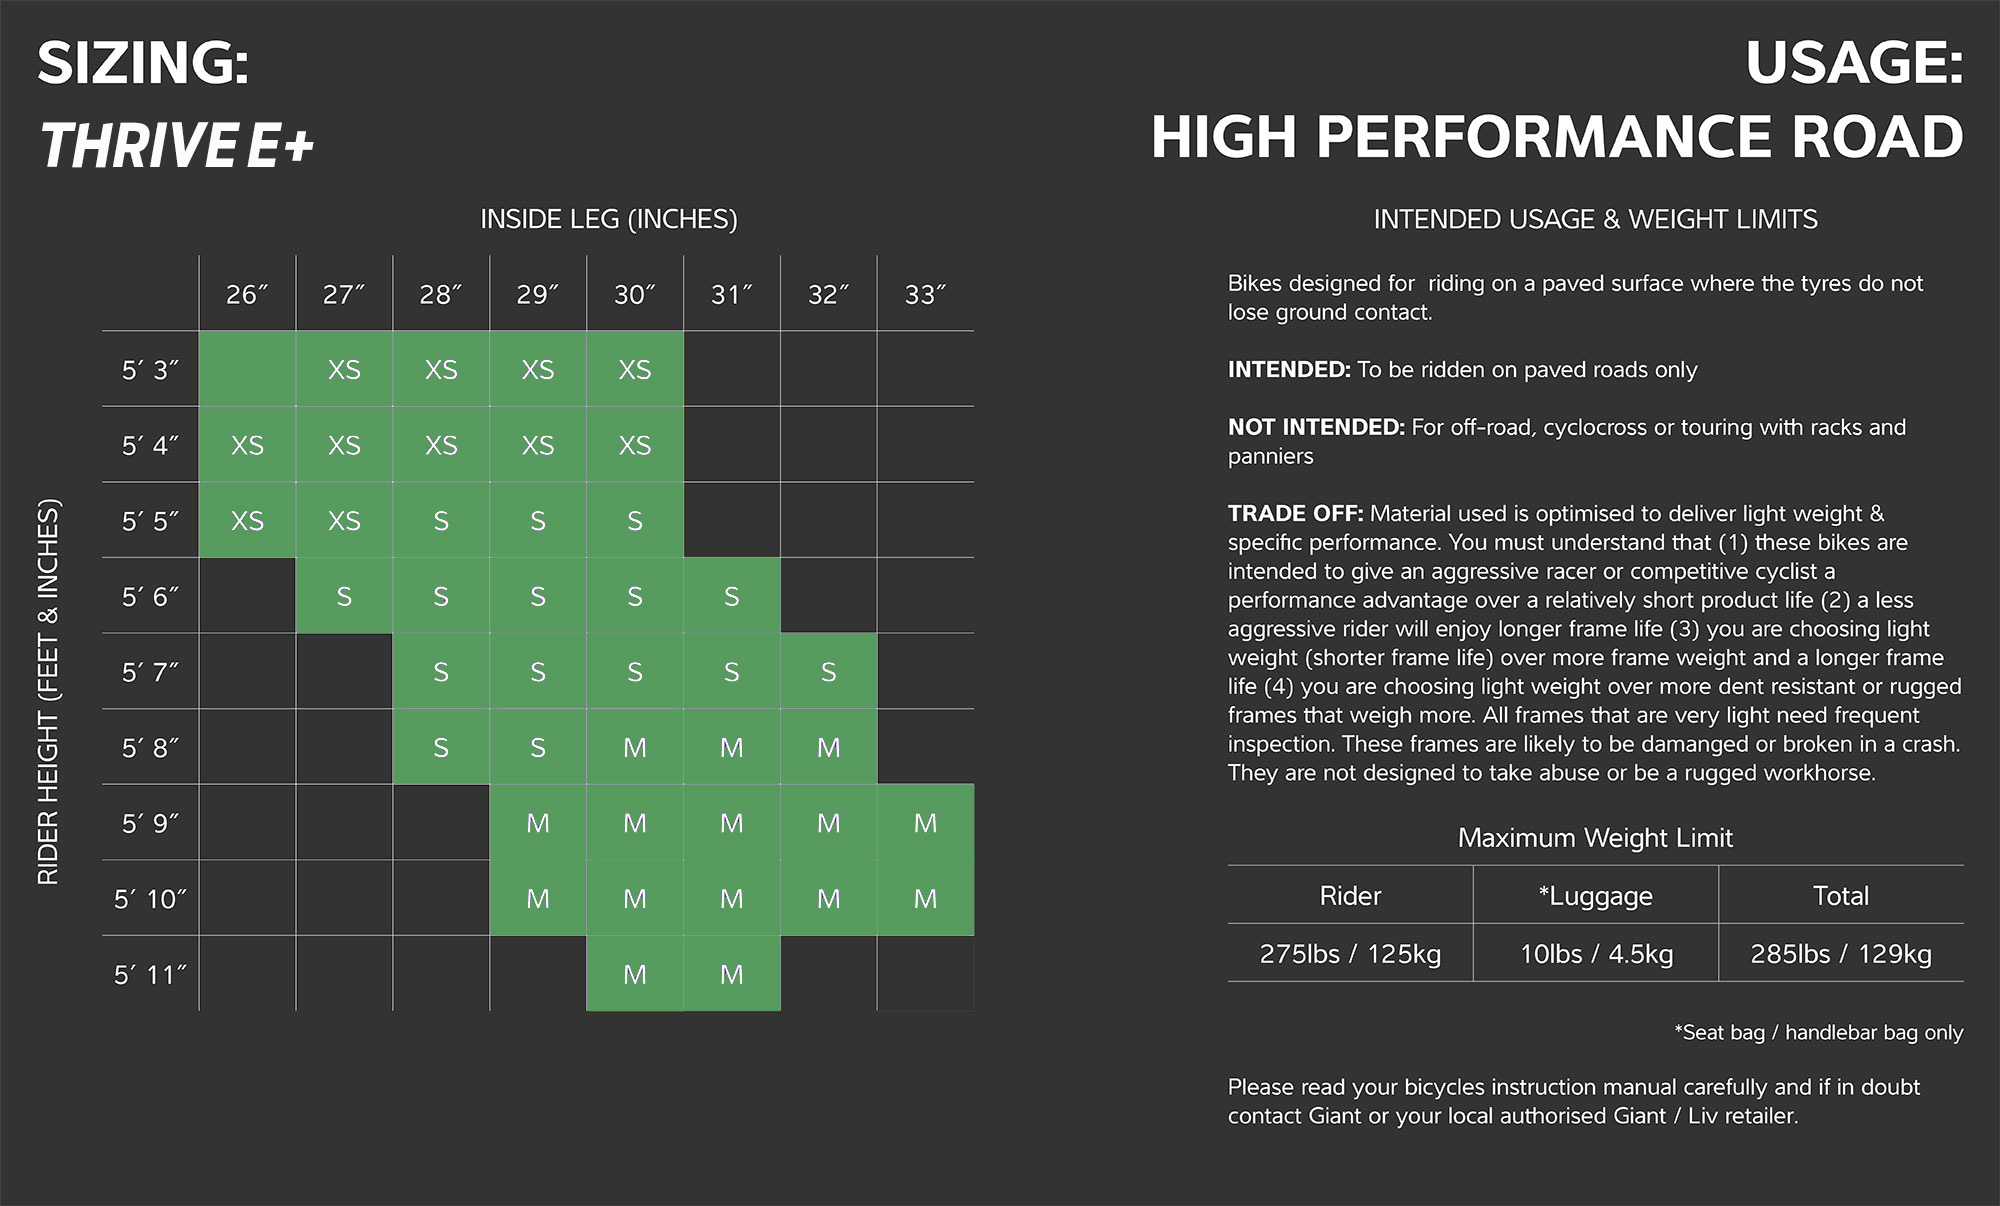The width and height of the screenshot is (2000, 1206).
Task: Click the INSIDE LEG (INCHES) axis label
Action: [609, 219]
